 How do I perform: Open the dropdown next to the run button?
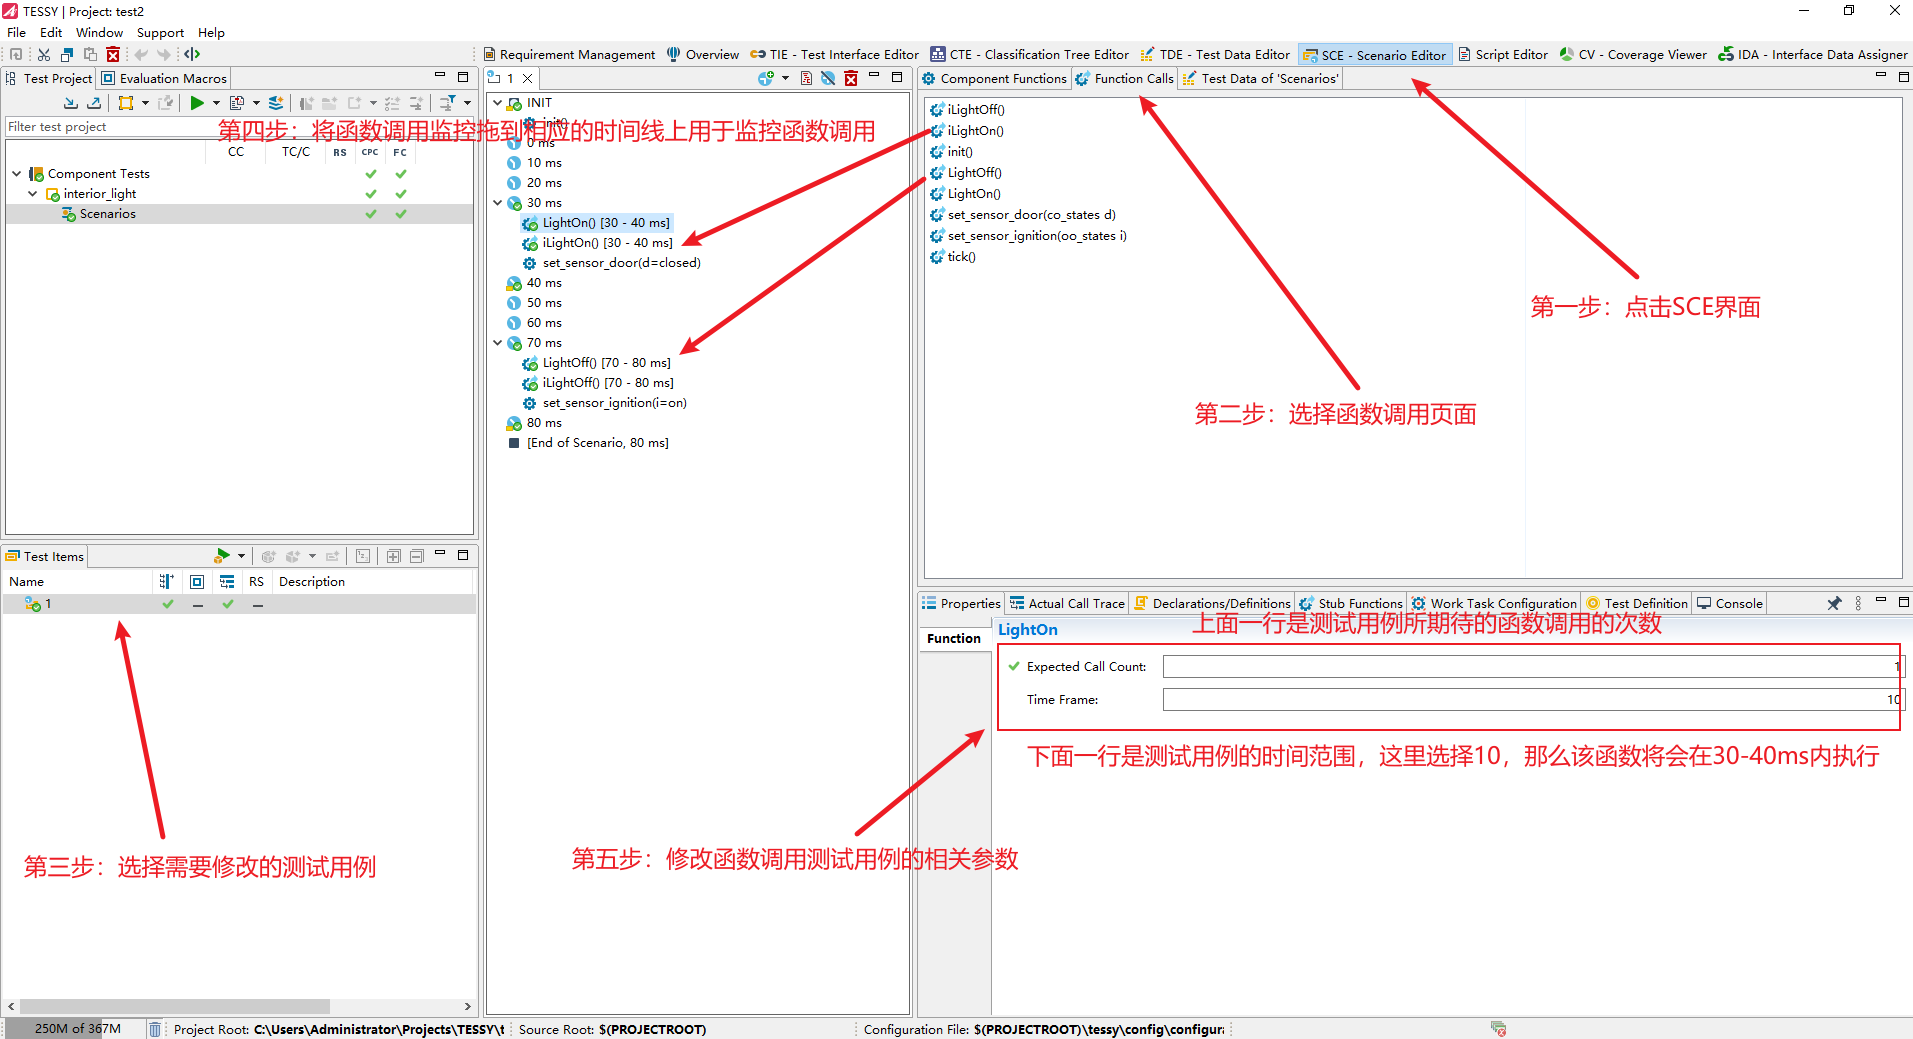216,103
